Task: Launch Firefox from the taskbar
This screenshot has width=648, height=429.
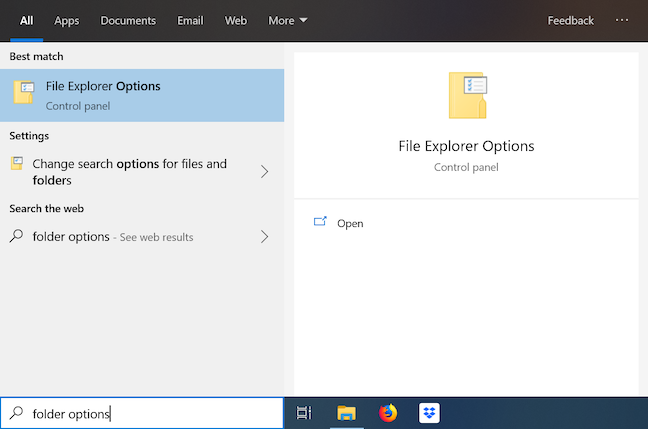Action: 388,413
